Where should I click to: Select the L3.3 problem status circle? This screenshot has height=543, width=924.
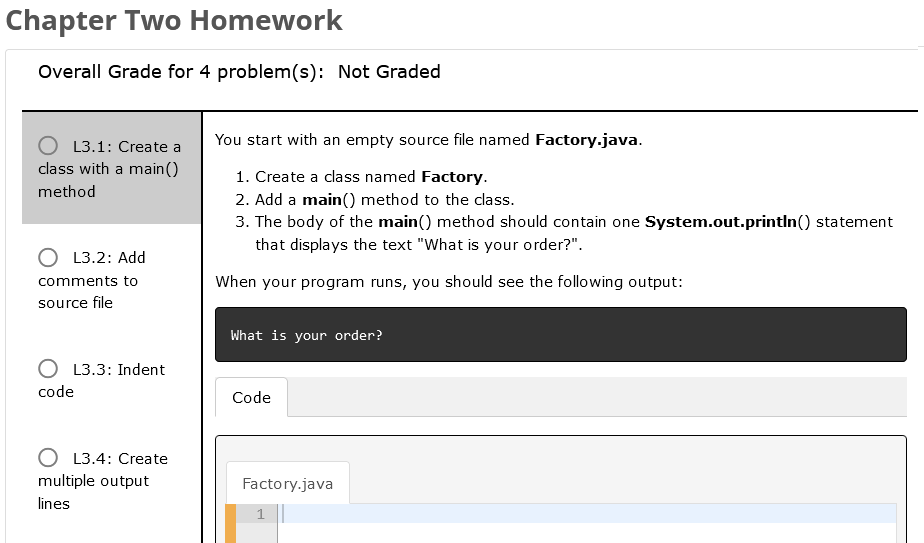point(49,369)
